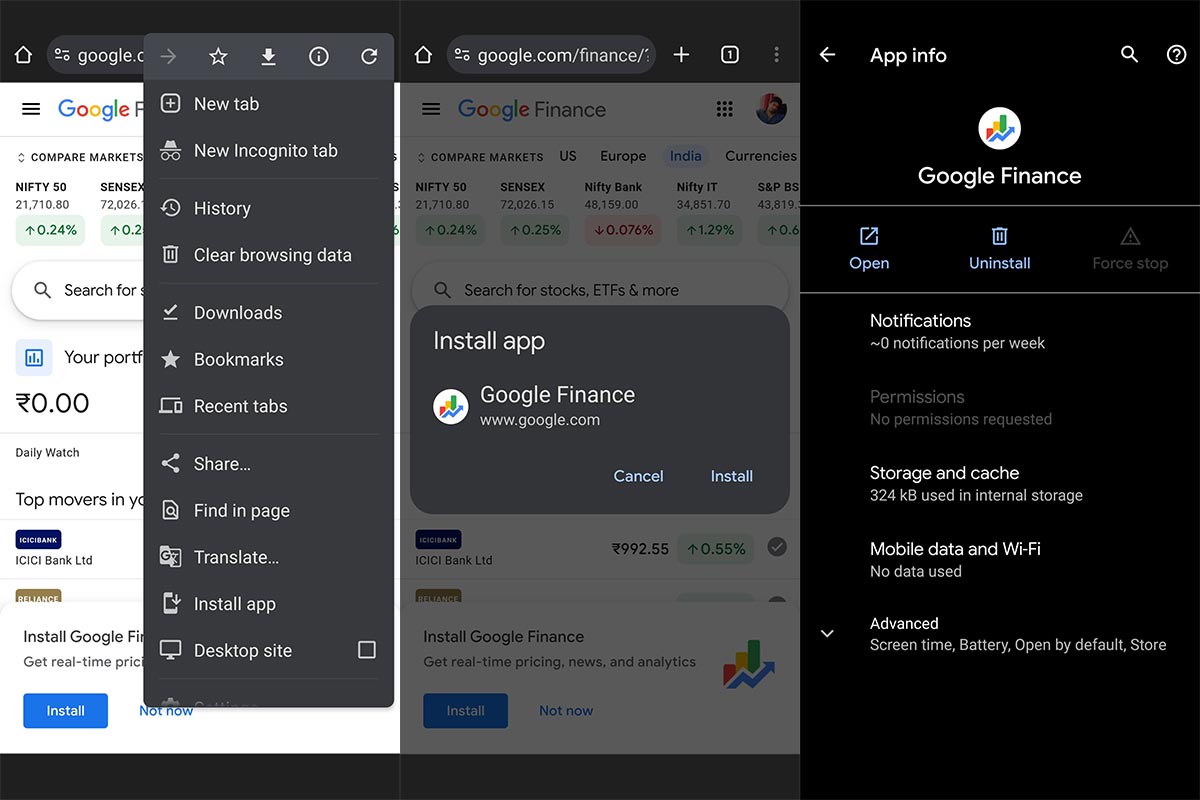This screenshot has width=1200, height=800.
Task: Click the Nifty IT index card
Action: pos(707,211)
